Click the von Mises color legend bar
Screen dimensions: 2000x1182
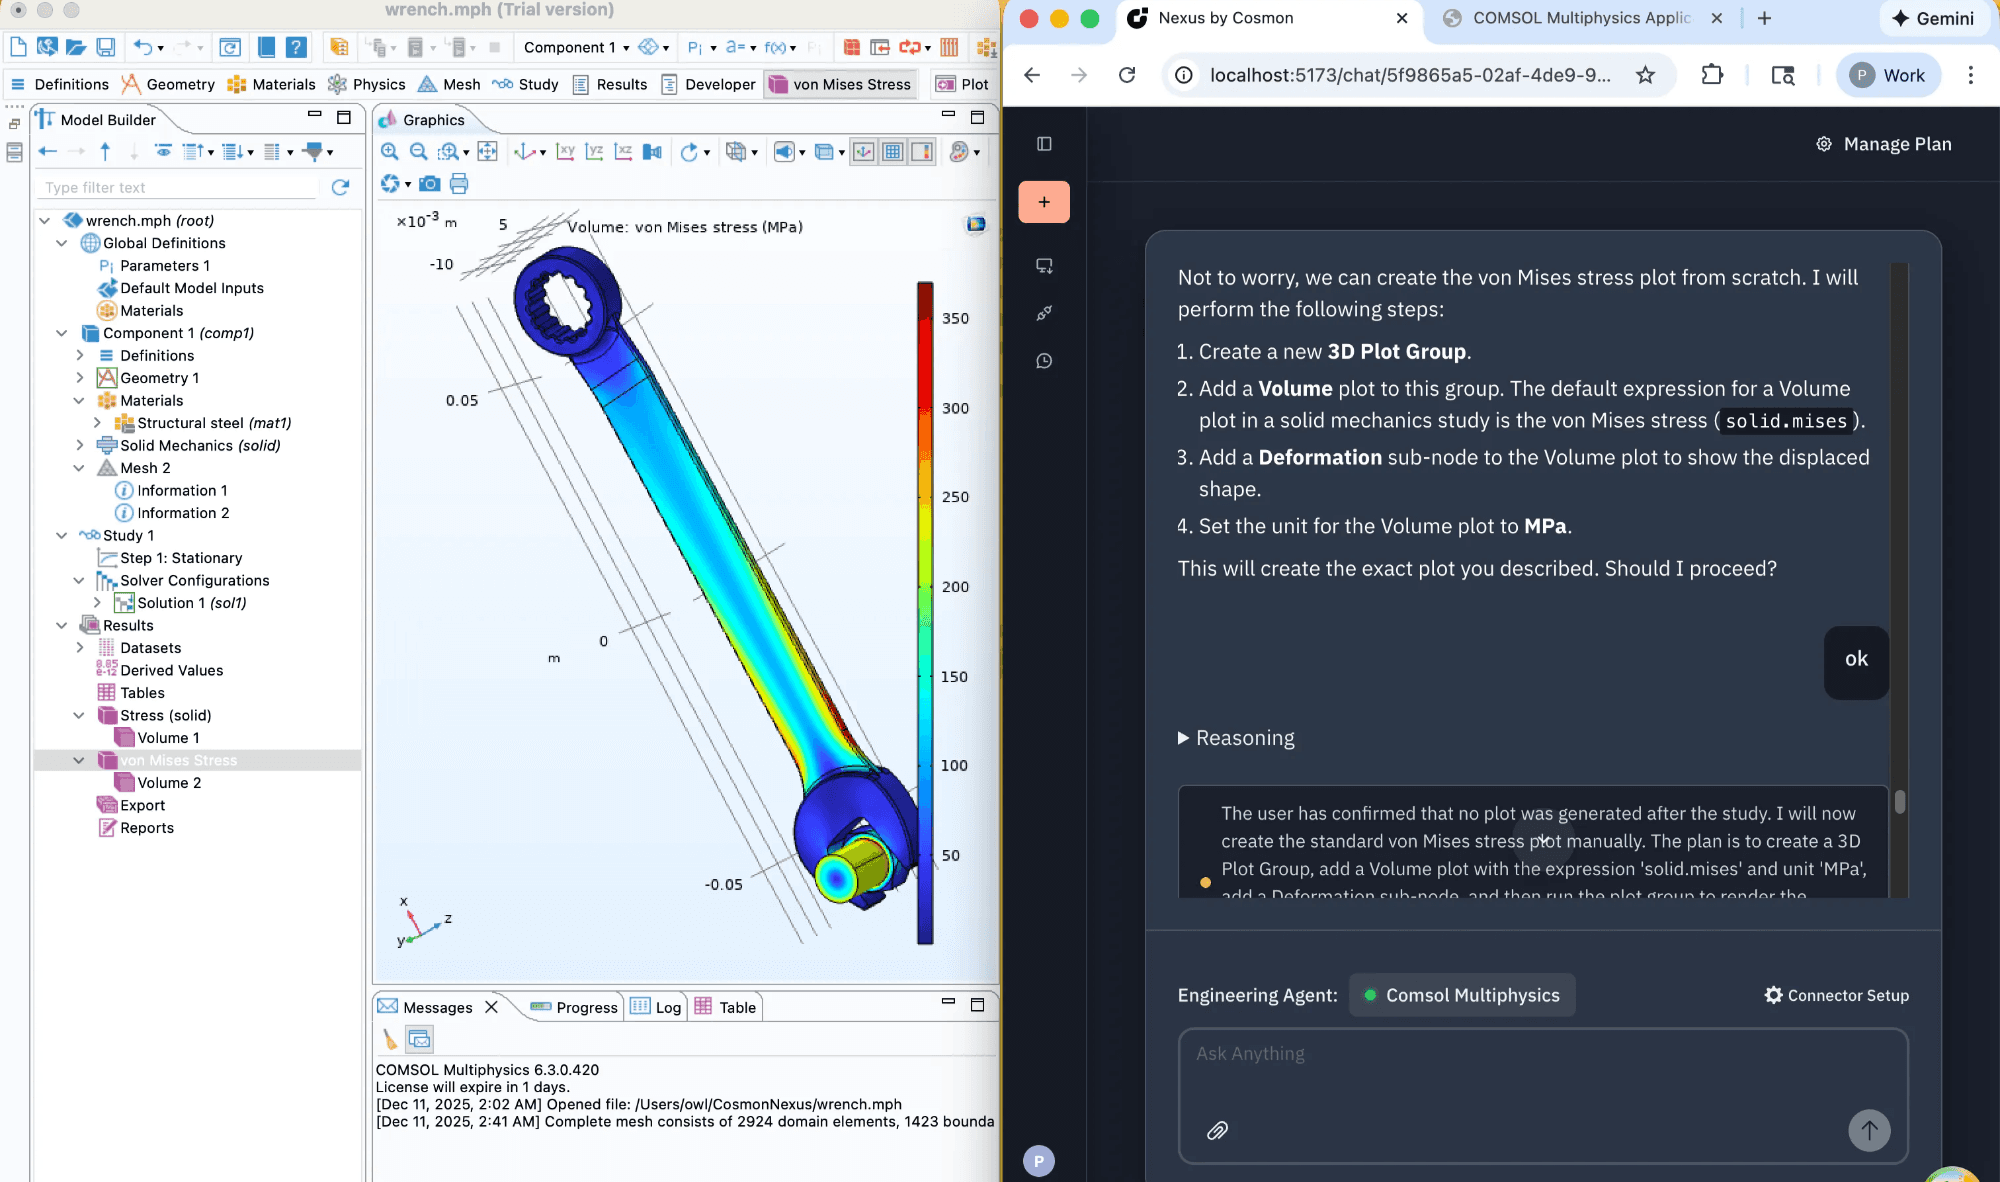click(925, 612)
